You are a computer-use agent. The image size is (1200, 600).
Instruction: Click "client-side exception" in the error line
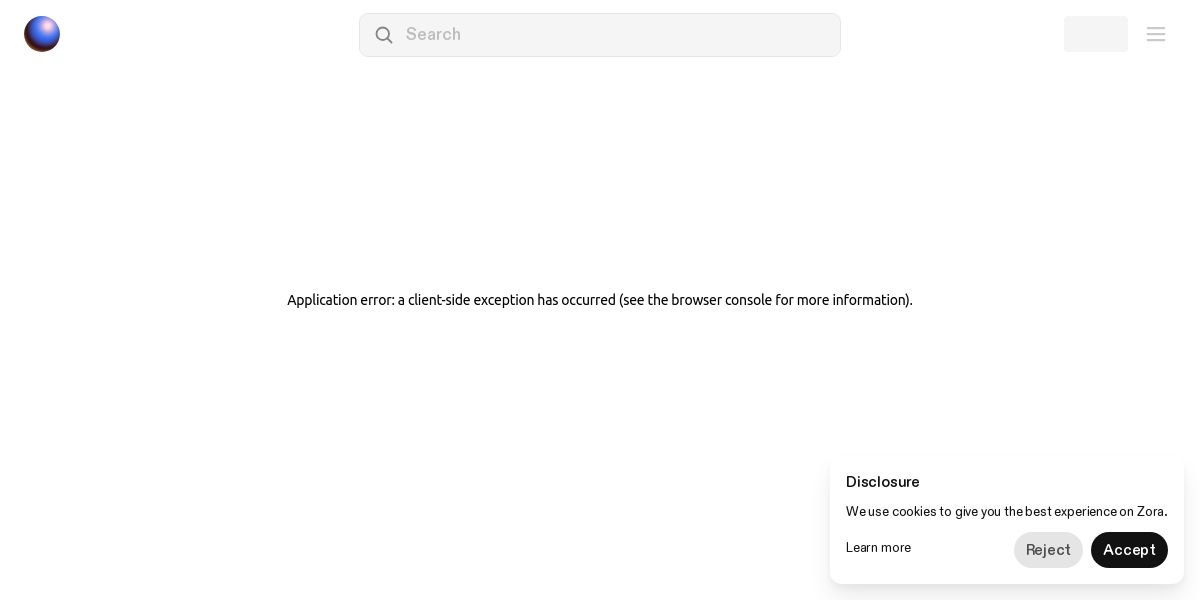click(471, 300)
